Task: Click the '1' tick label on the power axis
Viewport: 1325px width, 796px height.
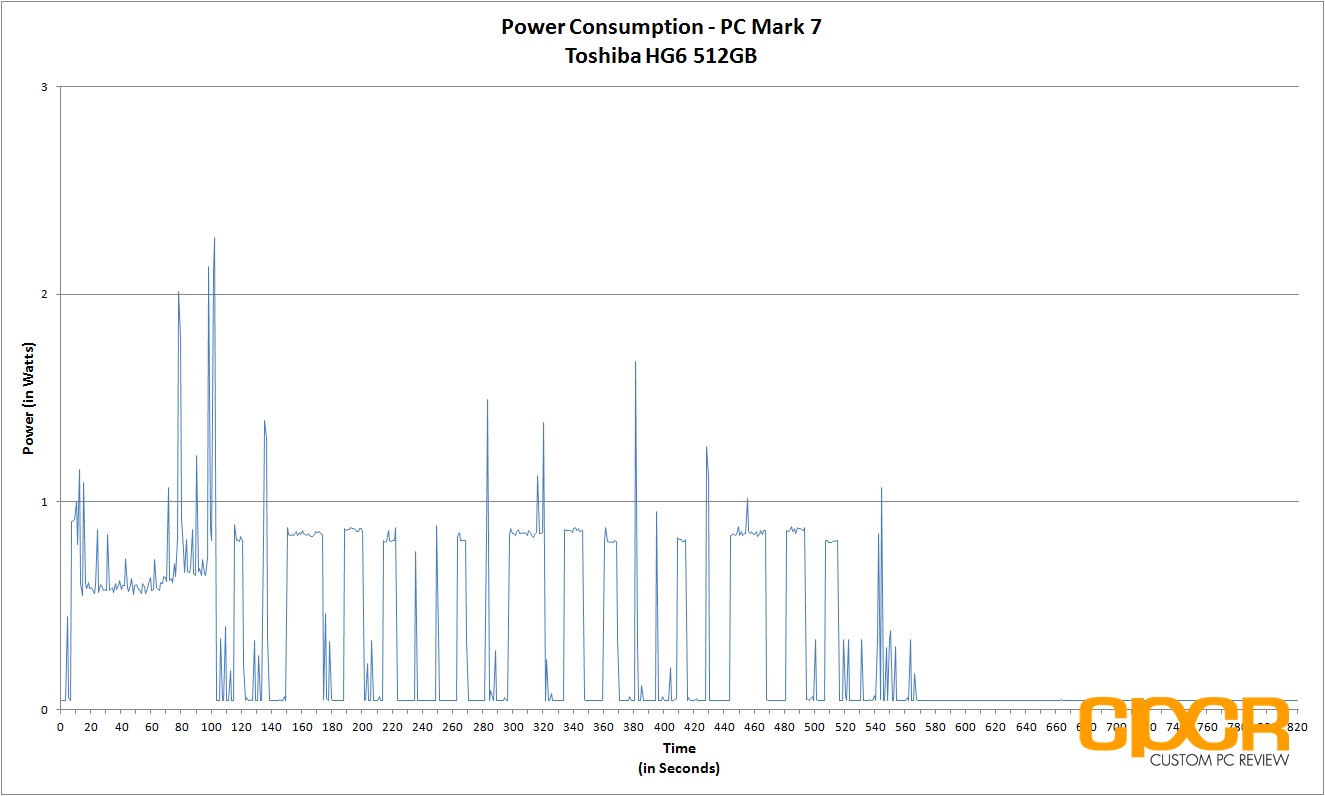Action: (45, 501)
